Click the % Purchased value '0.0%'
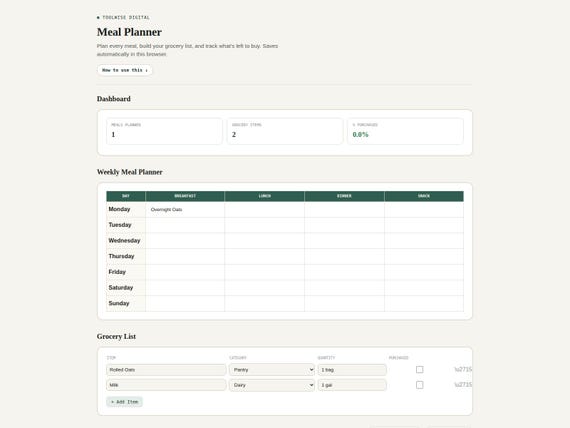The height and width of the screenshot is (428, 570). [x=360, y=135]
